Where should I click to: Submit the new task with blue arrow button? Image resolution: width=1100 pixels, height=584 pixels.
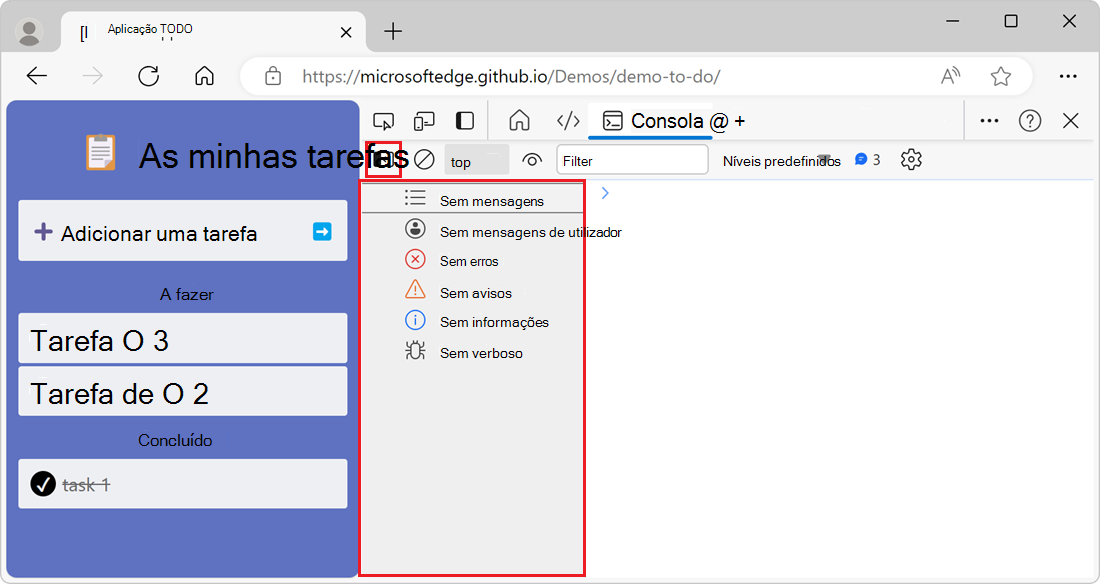click(322, 232)
